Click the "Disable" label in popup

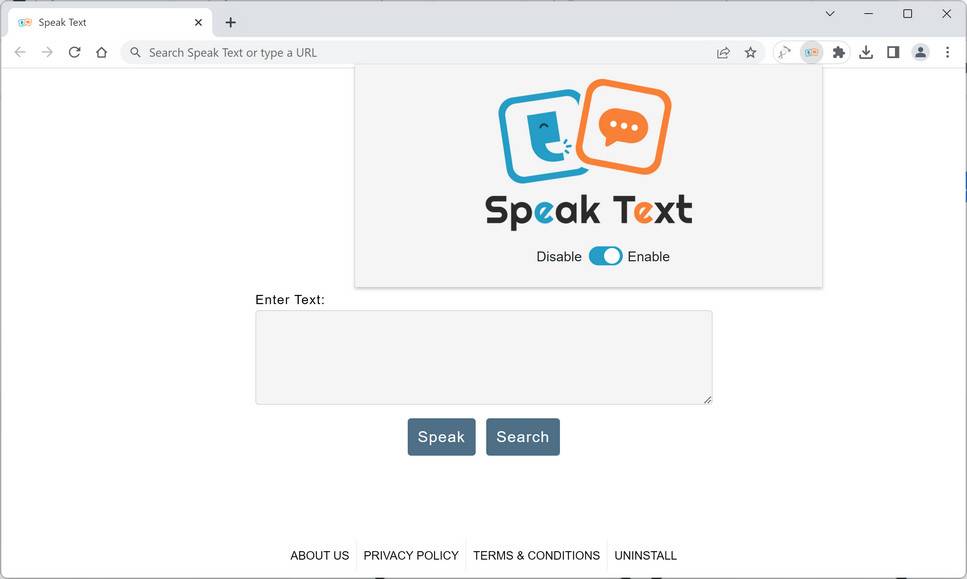(x=559, y=257)
